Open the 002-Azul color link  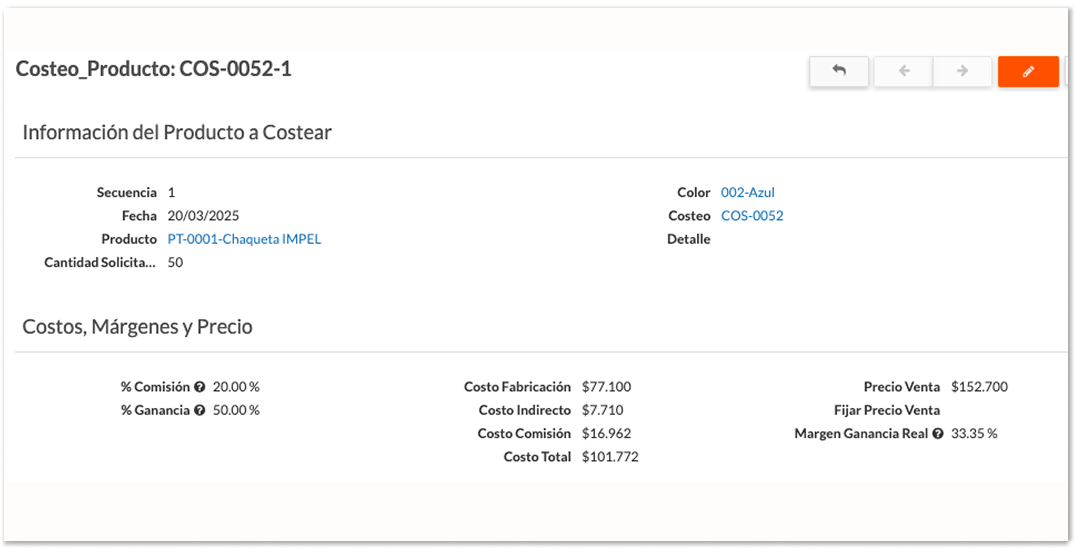point(747,192)
